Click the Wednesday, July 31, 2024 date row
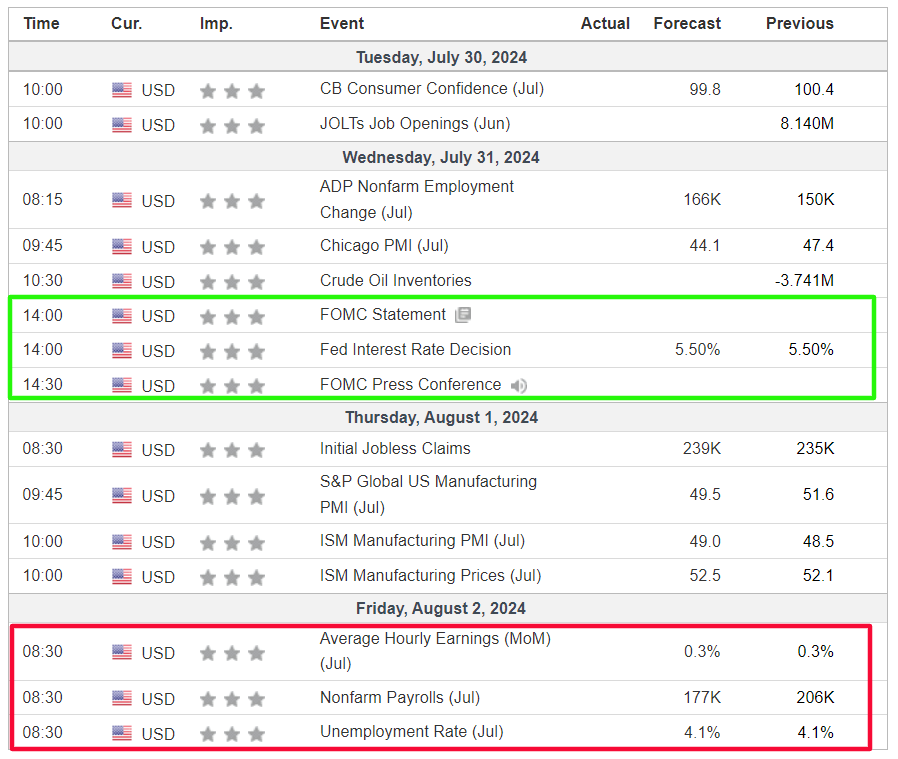 pyautogui.click(x=448, y=158)
